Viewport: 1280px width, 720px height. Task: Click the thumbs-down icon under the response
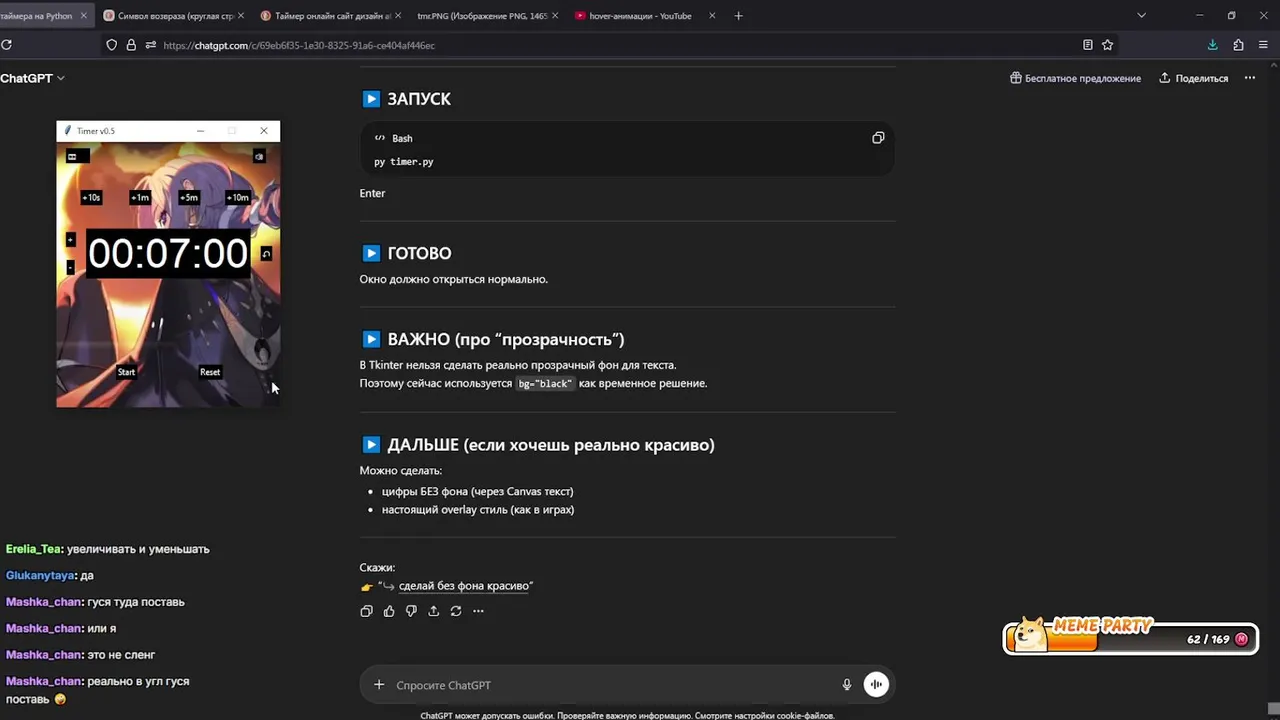click(x=411, y=611)
